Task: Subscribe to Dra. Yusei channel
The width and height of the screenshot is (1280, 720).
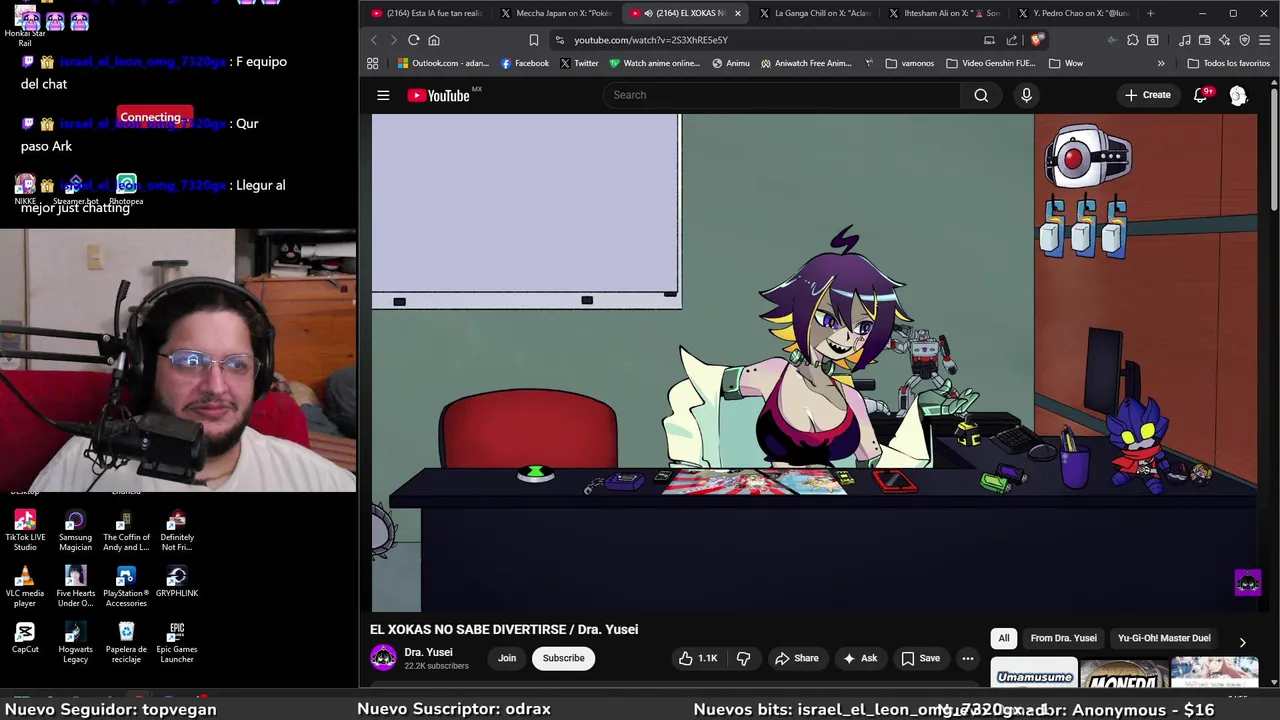Action: 563,658
